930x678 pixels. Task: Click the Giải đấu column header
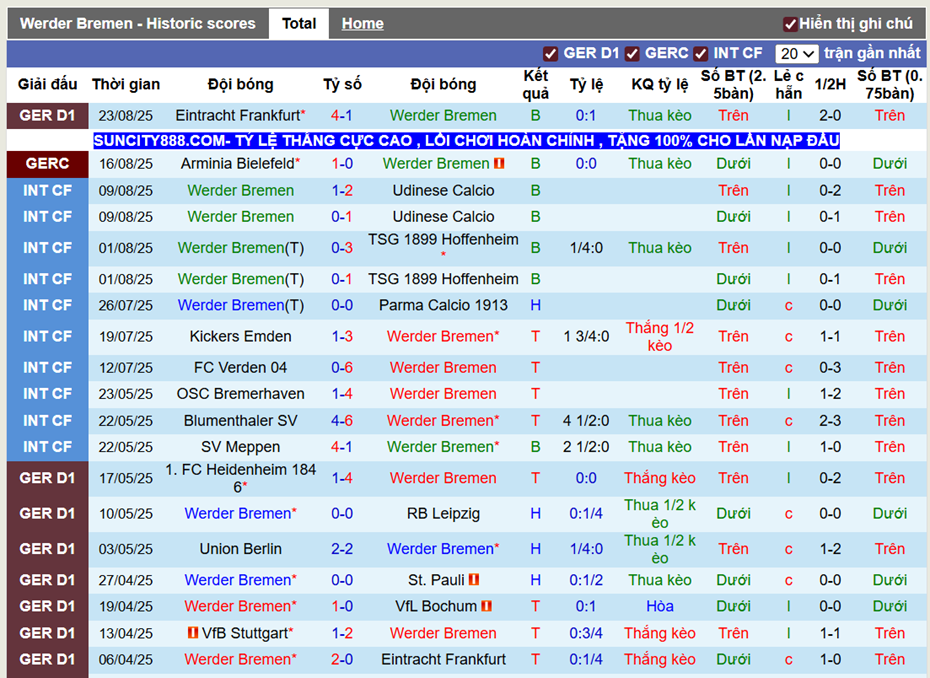pyautogui.click(x=47, y=84)
